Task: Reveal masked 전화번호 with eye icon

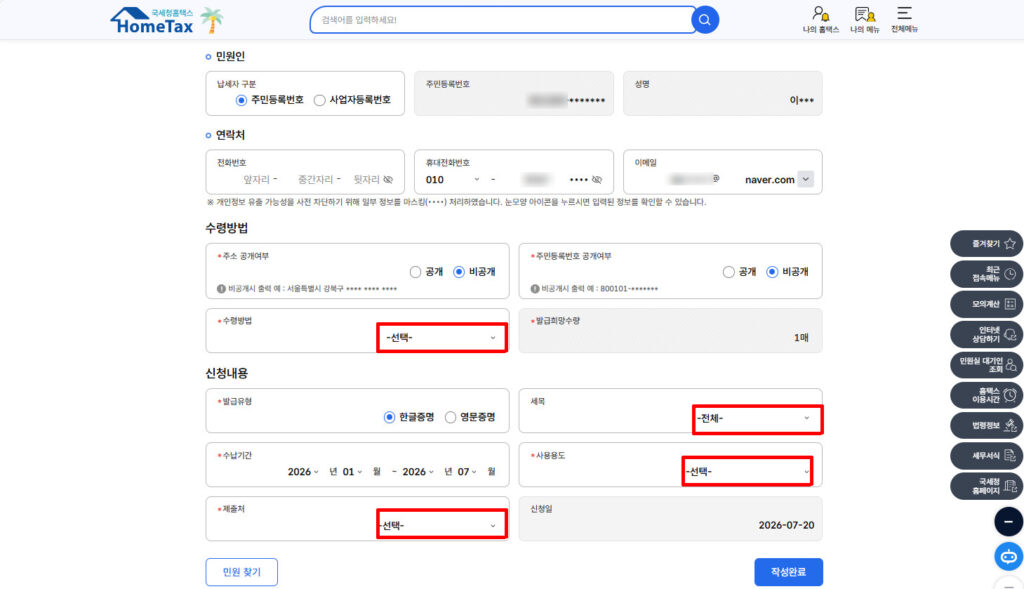Action: [389, 180]
